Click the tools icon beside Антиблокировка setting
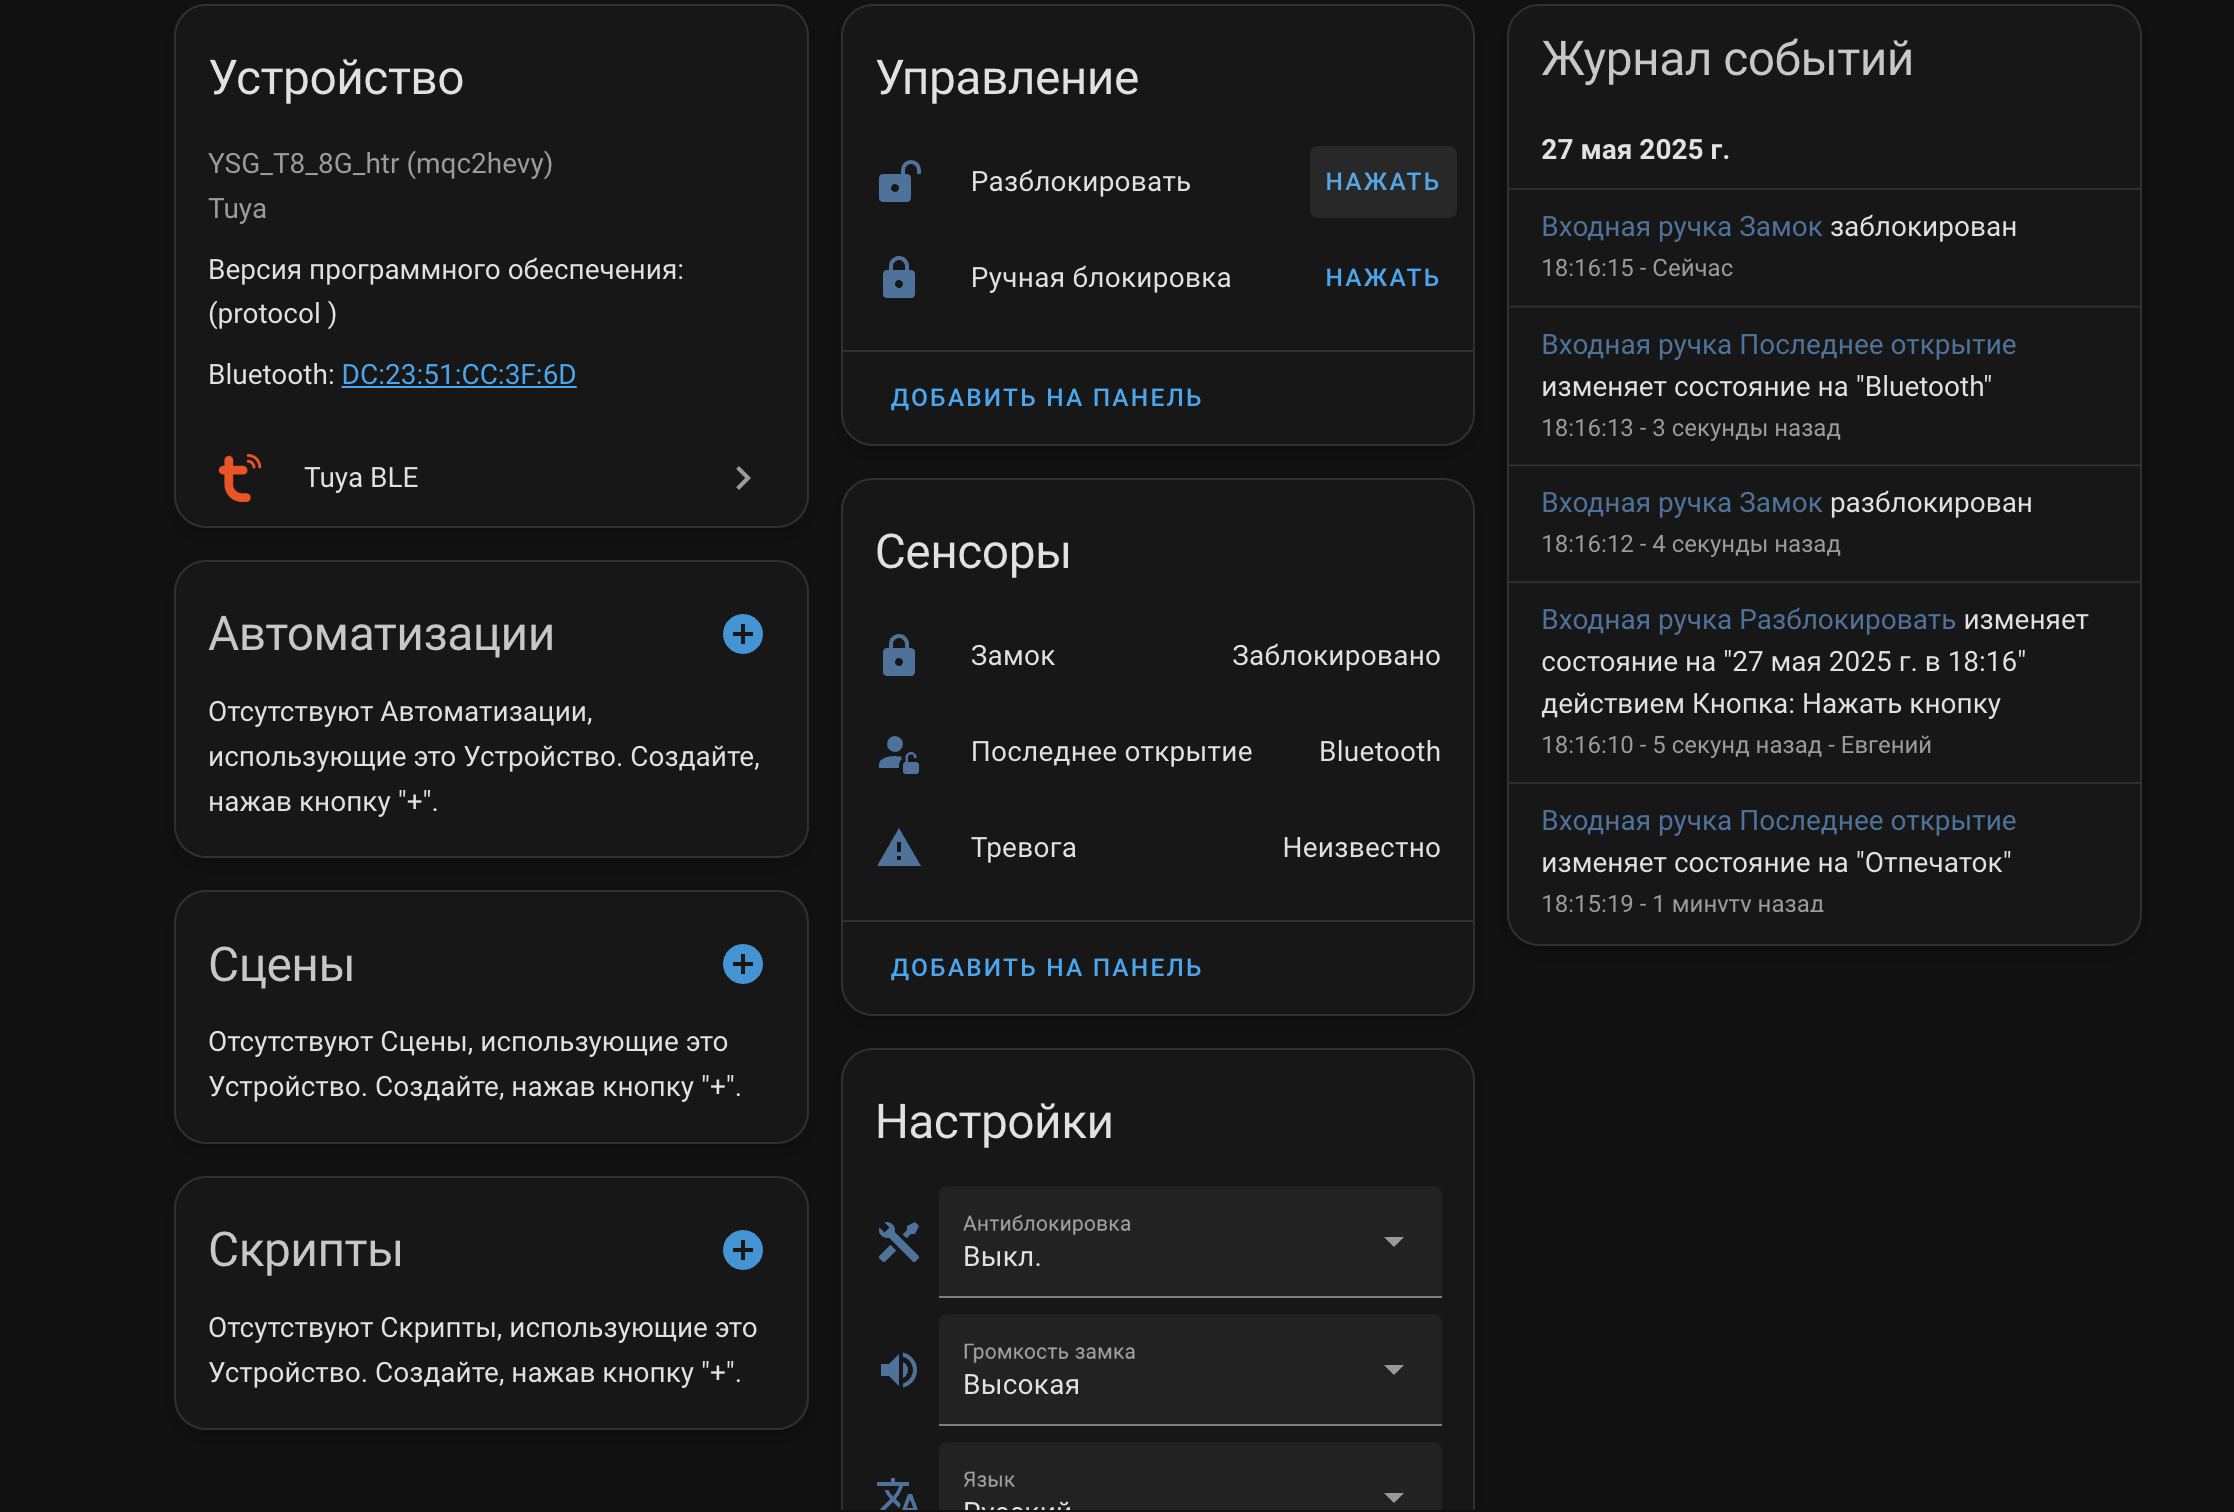2234x1512 pixels. [x=898, y=1241]
